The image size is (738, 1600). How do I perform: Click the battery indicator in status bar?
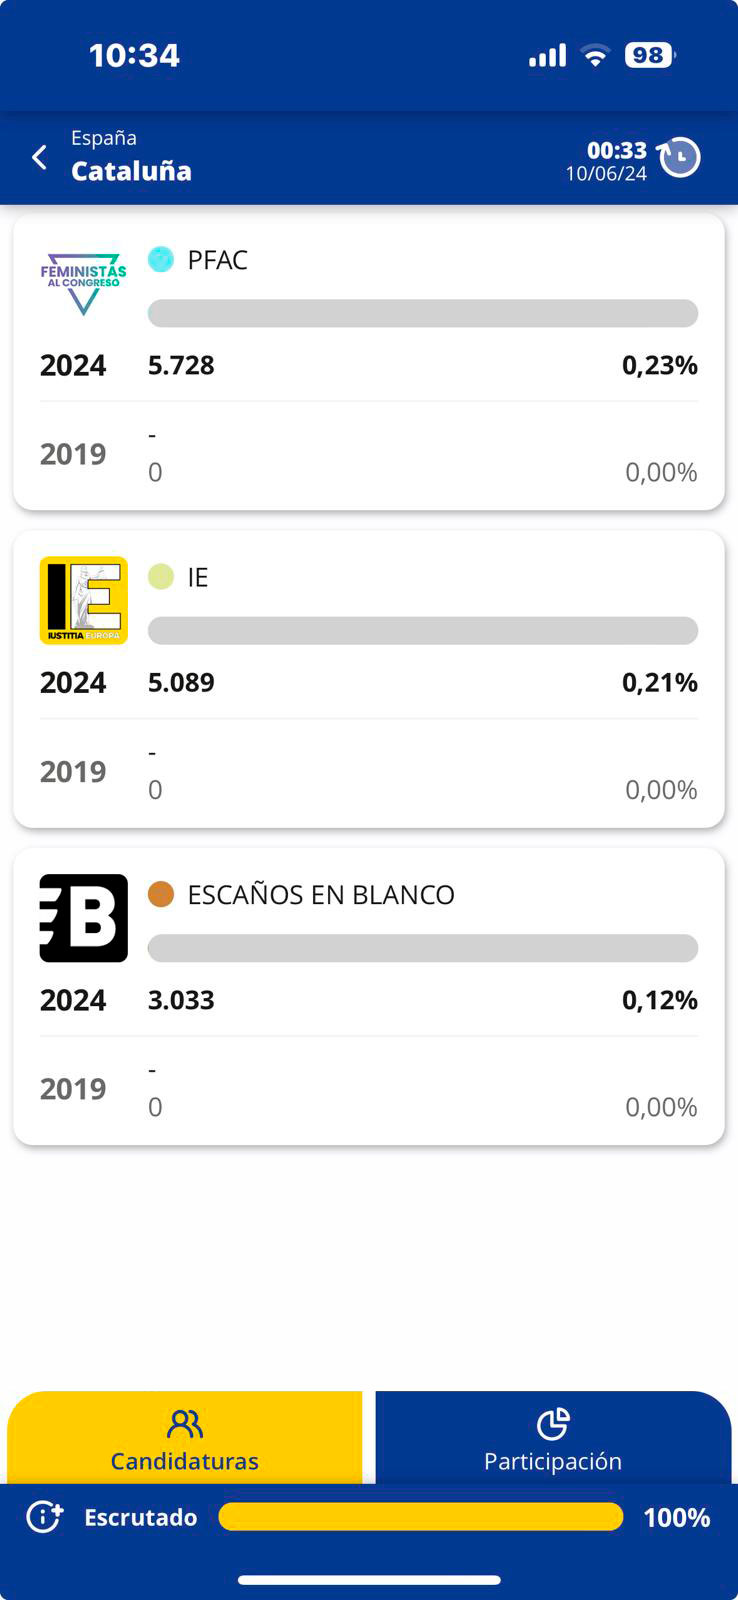click(650, 55)
